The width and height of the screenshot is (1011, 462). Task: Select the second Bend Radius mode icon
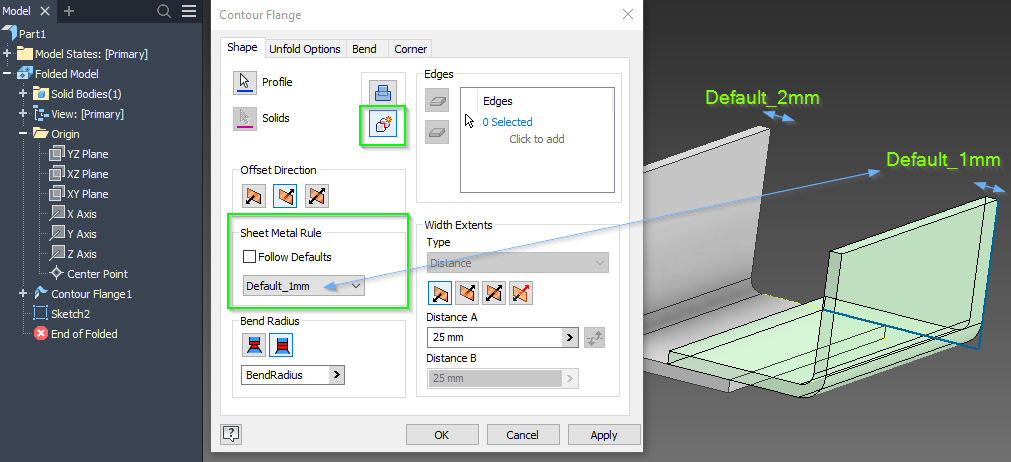pyautogui.click(x=281, y=346)
